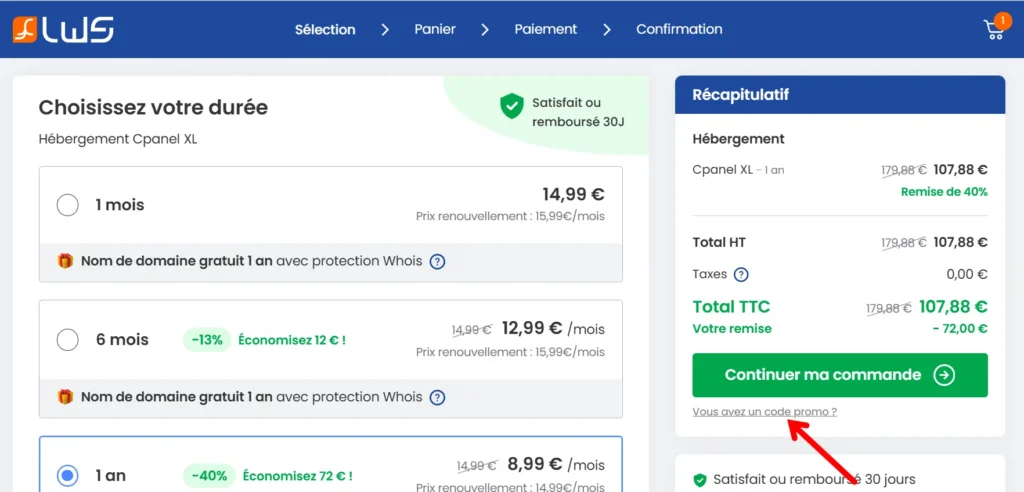
Task: Go to the Confirmation step
Action: pyautogui.click(x=679, y=29)
